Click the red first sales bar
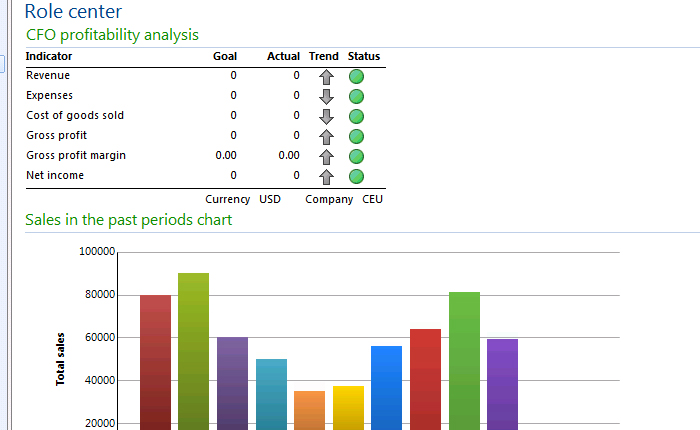 click(x=155, y=360)
